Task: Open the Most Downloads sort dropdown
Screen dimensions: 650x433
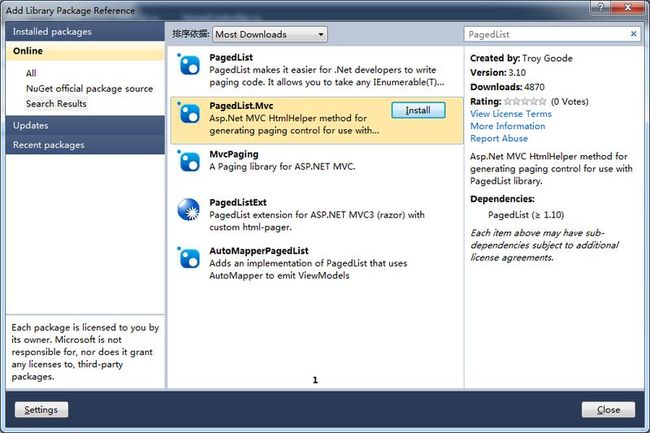Action: (x=270, y=34)
